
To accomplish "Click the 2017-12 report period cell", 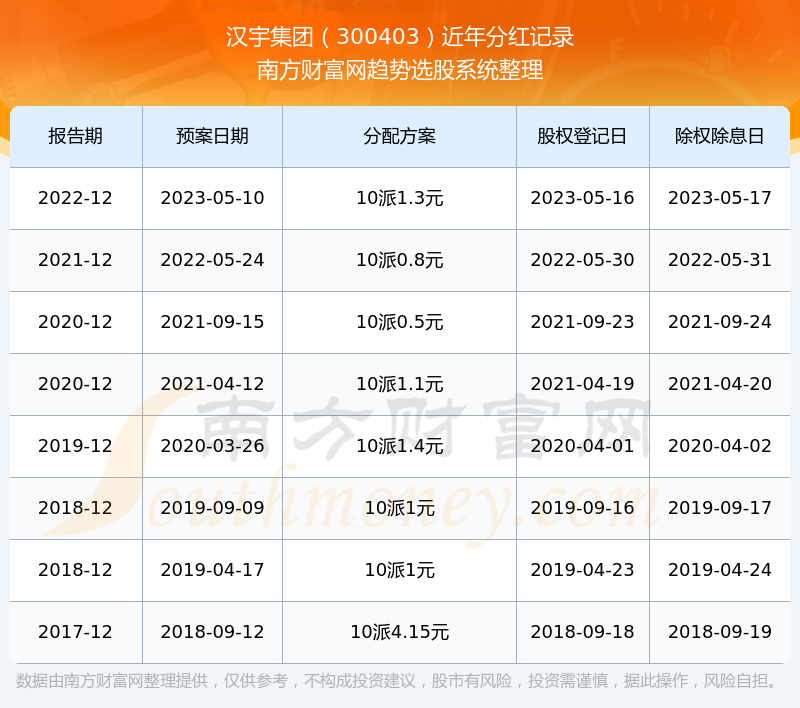I will [75, 632].
